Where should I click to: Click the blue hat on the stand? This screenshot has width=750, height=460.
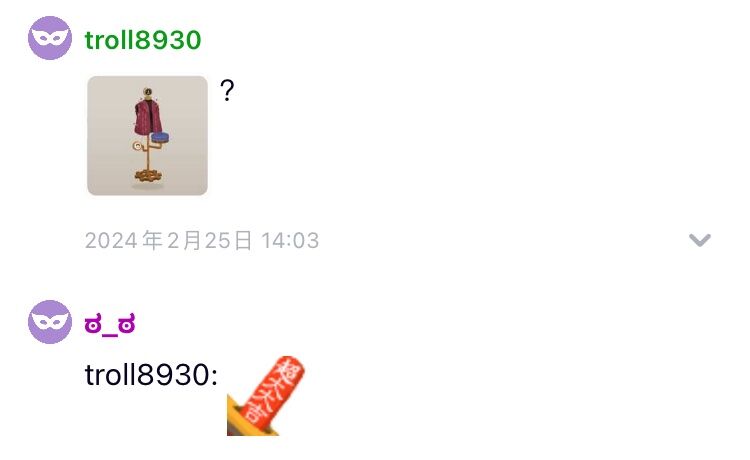[160, 138]
